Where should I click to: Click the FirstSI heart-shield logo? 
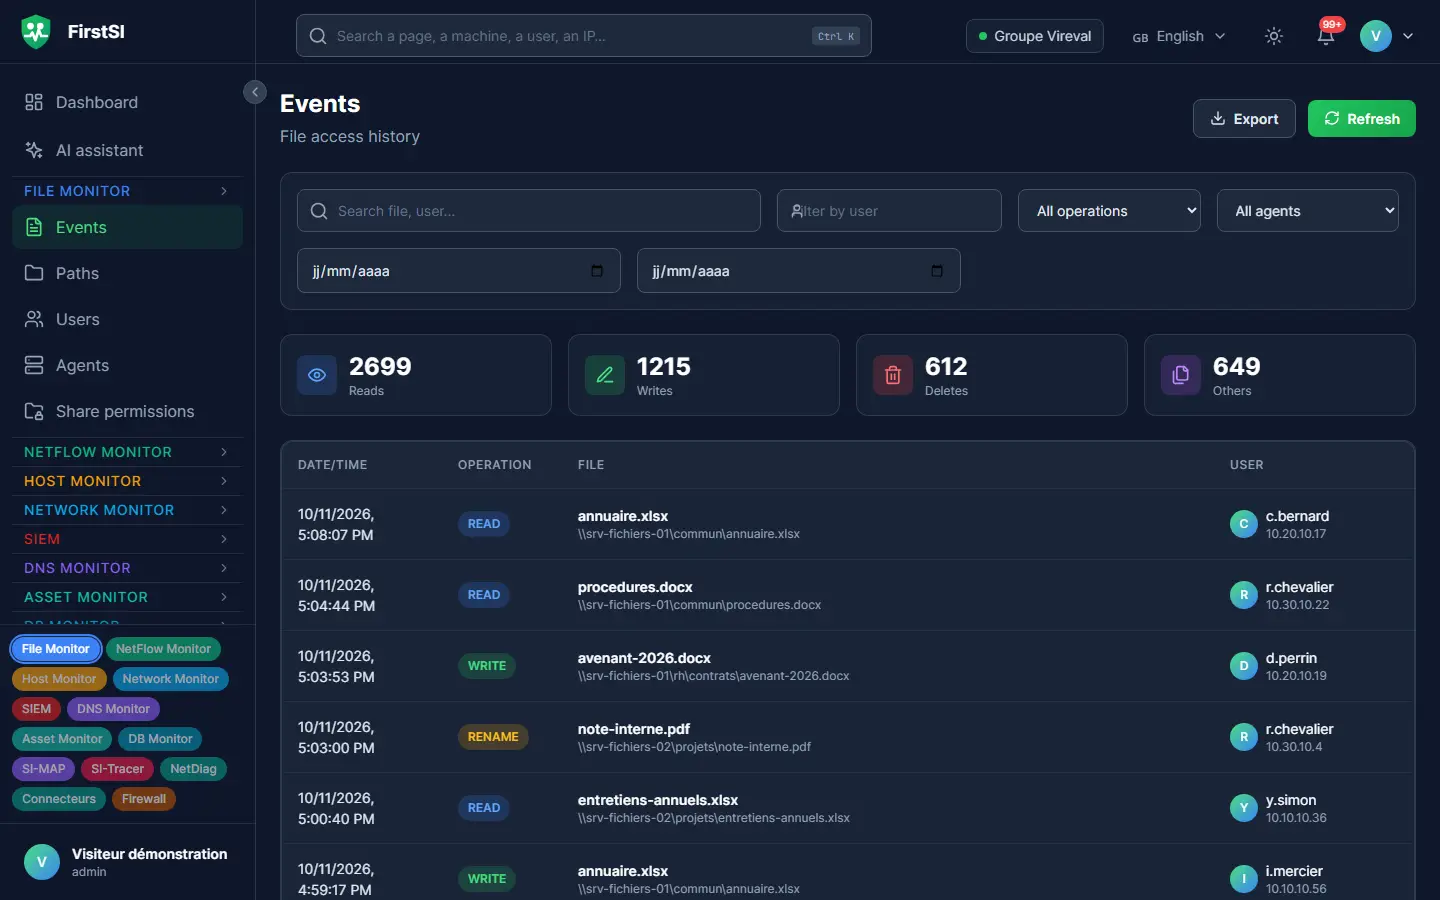tap(36, 32)
